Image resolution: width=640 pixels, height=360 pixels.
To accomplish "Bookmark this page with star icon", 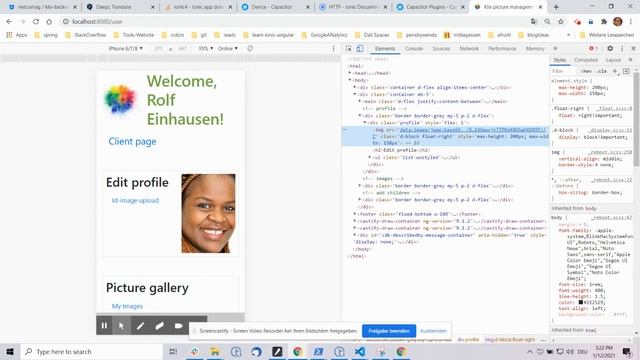I will tap(561, 22).
